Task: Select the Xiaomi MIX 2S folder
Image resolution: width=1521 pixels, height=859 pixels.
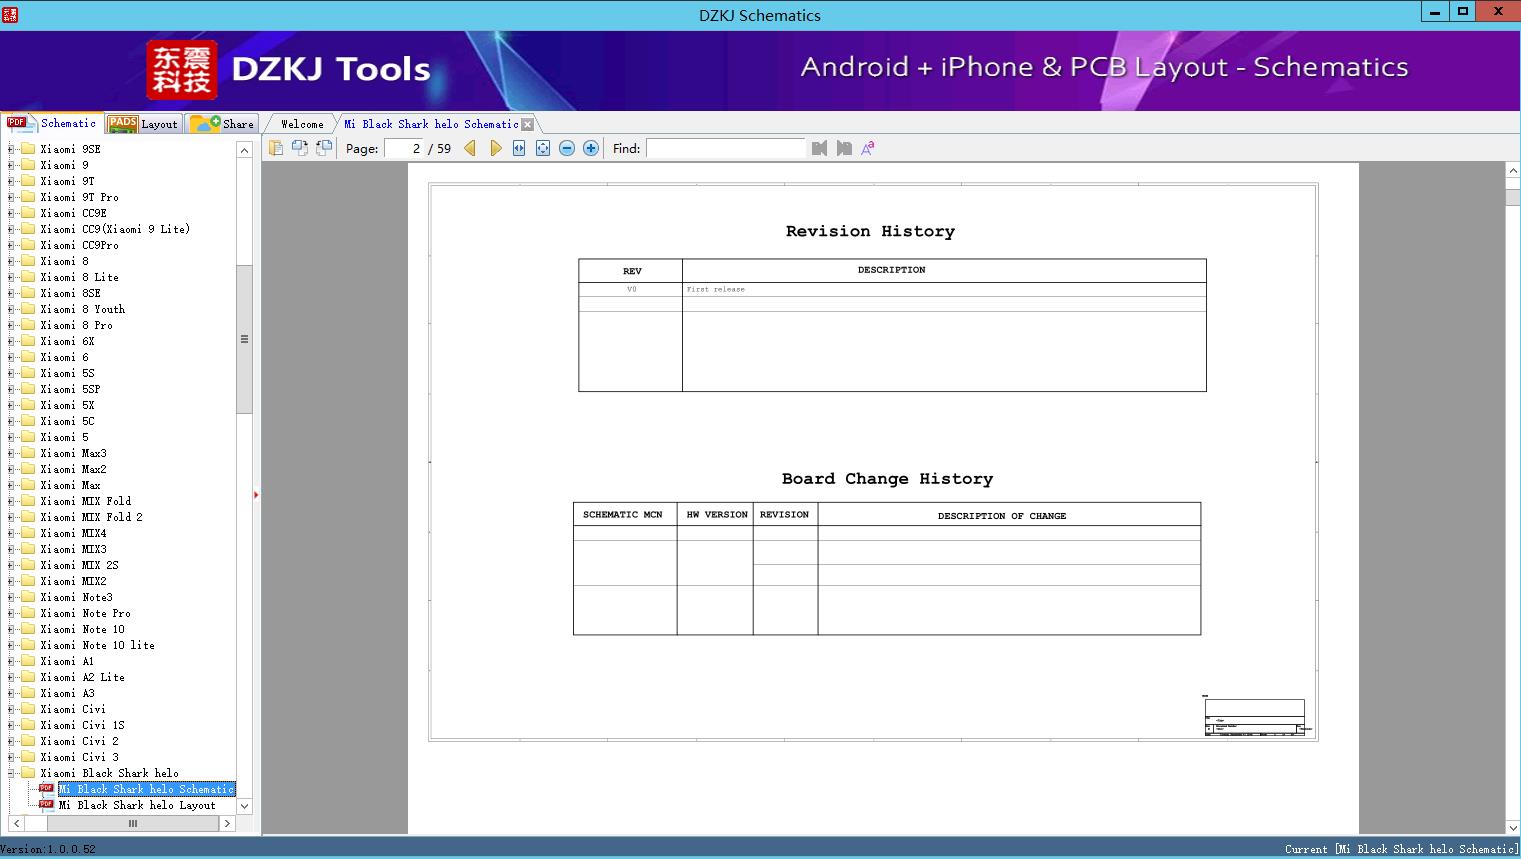Action: pyautogui.click(x=79, y=565)
